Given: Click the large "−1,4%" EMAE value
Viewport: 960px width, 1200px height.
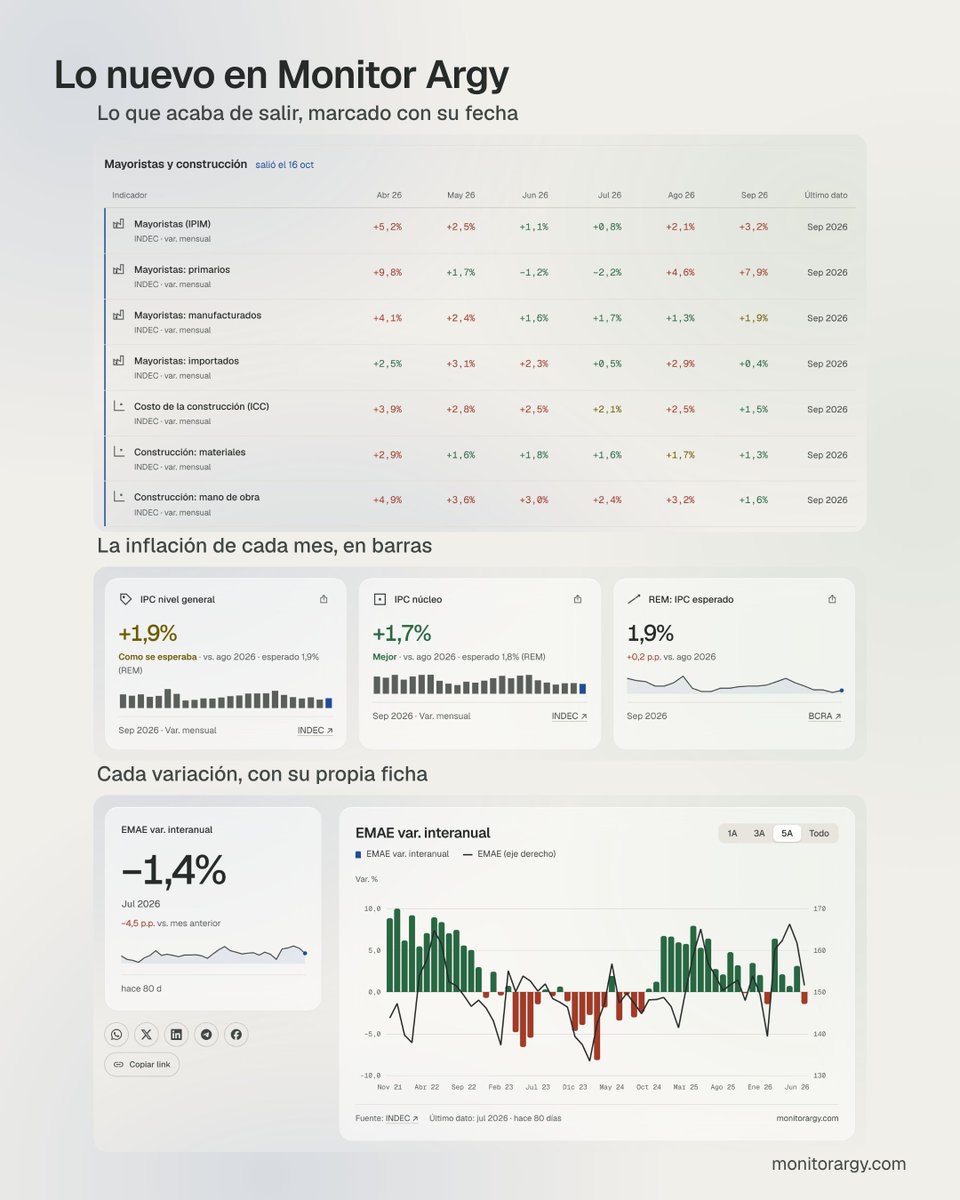Looking at the screenshot, I should click(x=173, y=871).
